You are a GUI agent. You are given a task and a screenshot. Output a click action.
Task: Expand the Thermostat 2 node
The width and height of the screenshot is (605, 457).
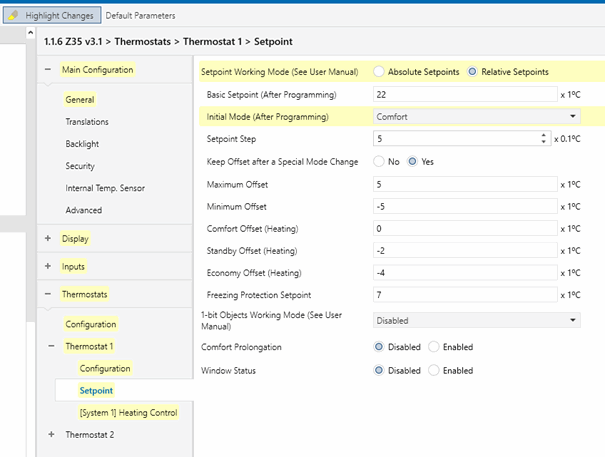pos(51,434)
